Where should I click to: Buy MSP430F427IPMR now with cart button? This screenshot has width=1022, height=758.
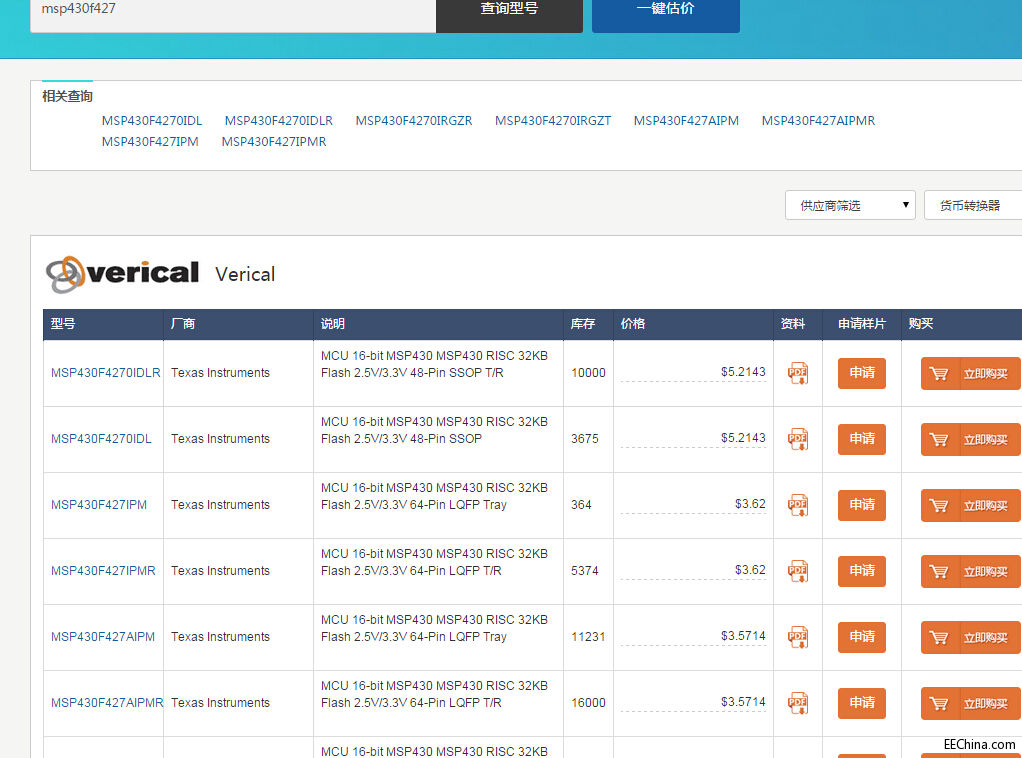click(x=971, y=572)
